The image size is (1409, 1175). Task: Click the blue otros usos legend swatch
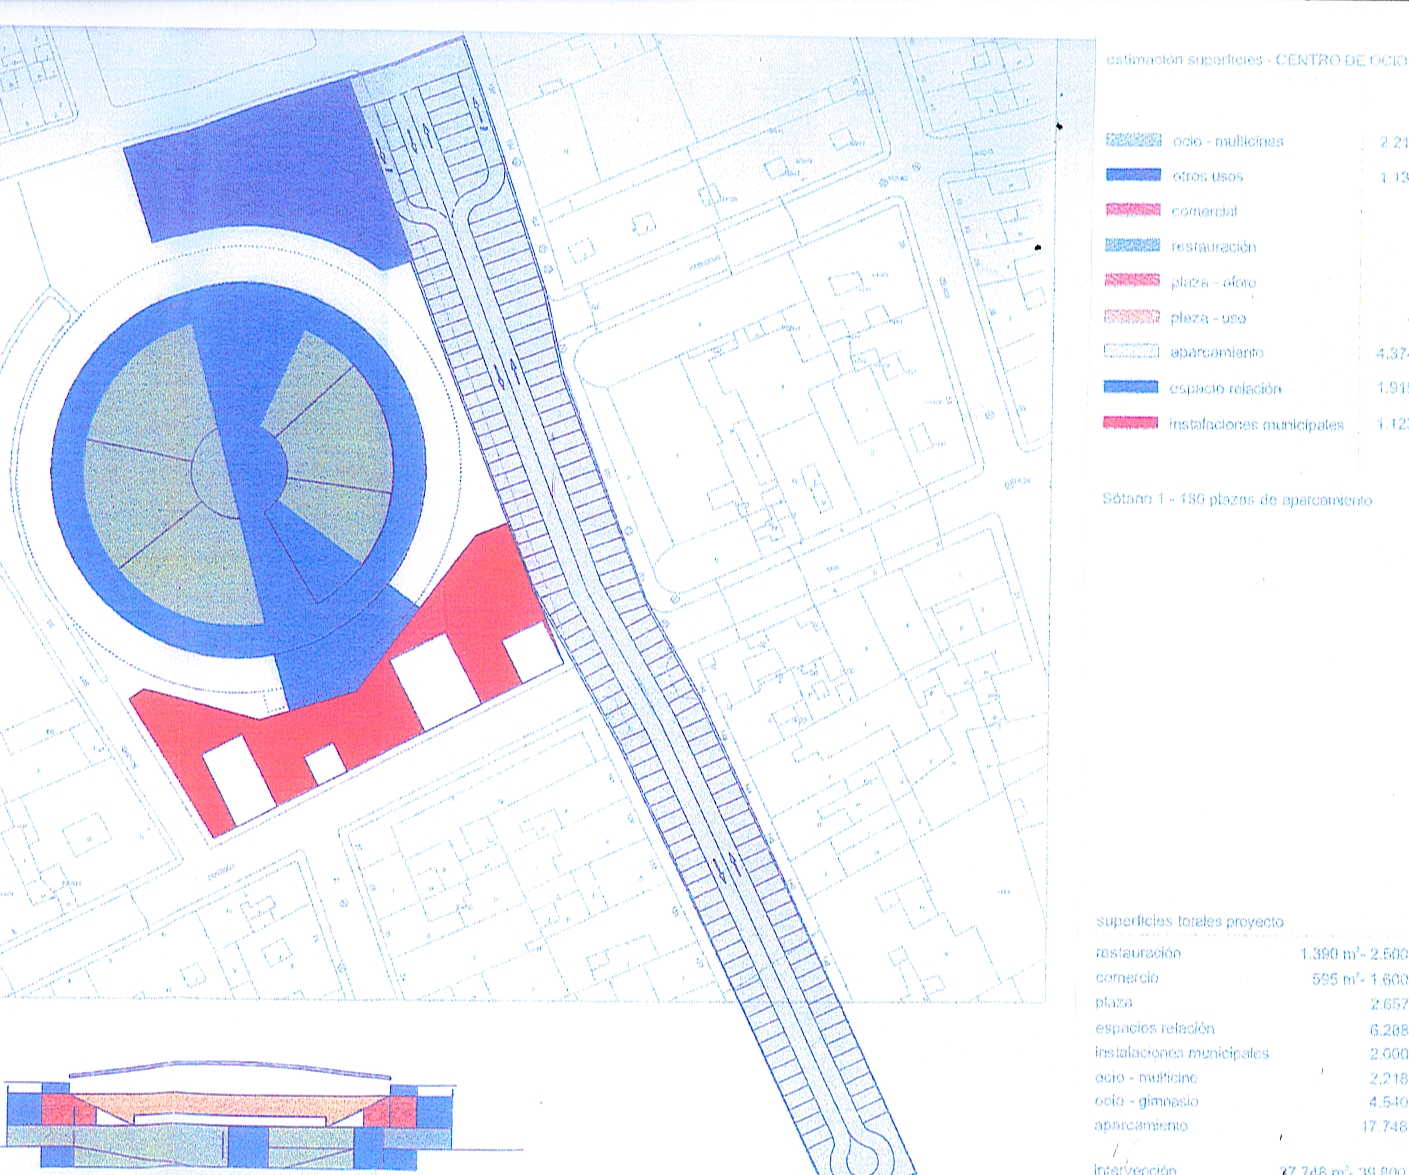click(x=1133, y=176)
